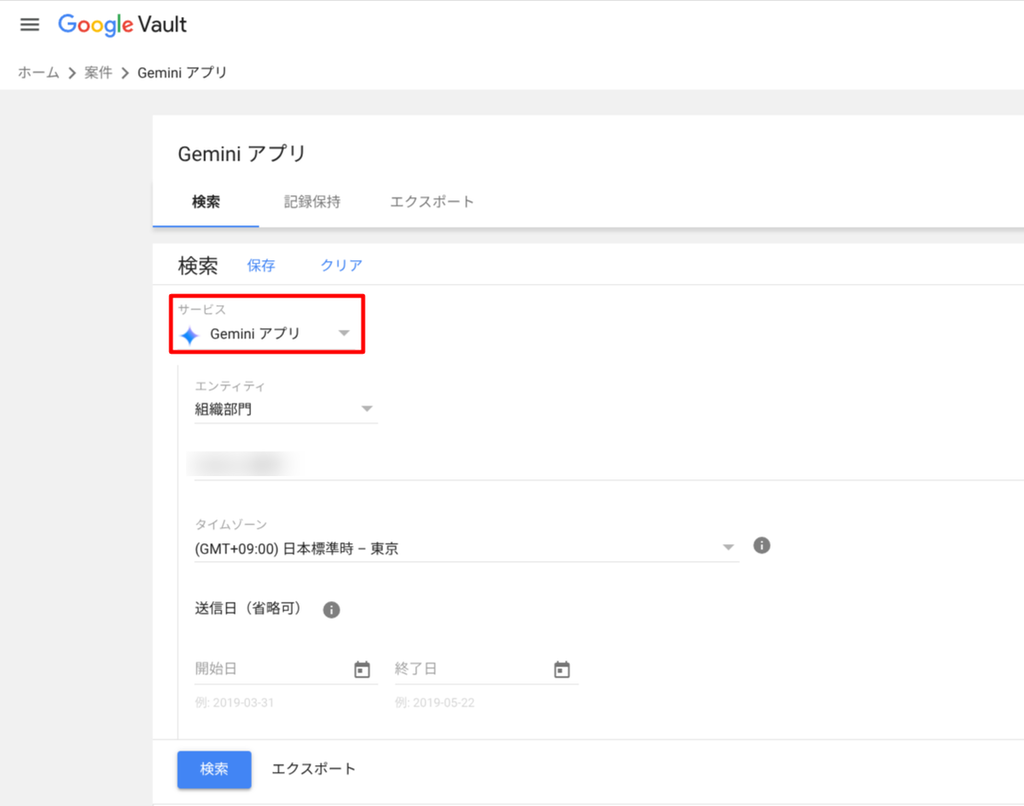Open the サービス dropdown showing Gemini アプリ
1024x806 pixels.
[x=266, y=334]
